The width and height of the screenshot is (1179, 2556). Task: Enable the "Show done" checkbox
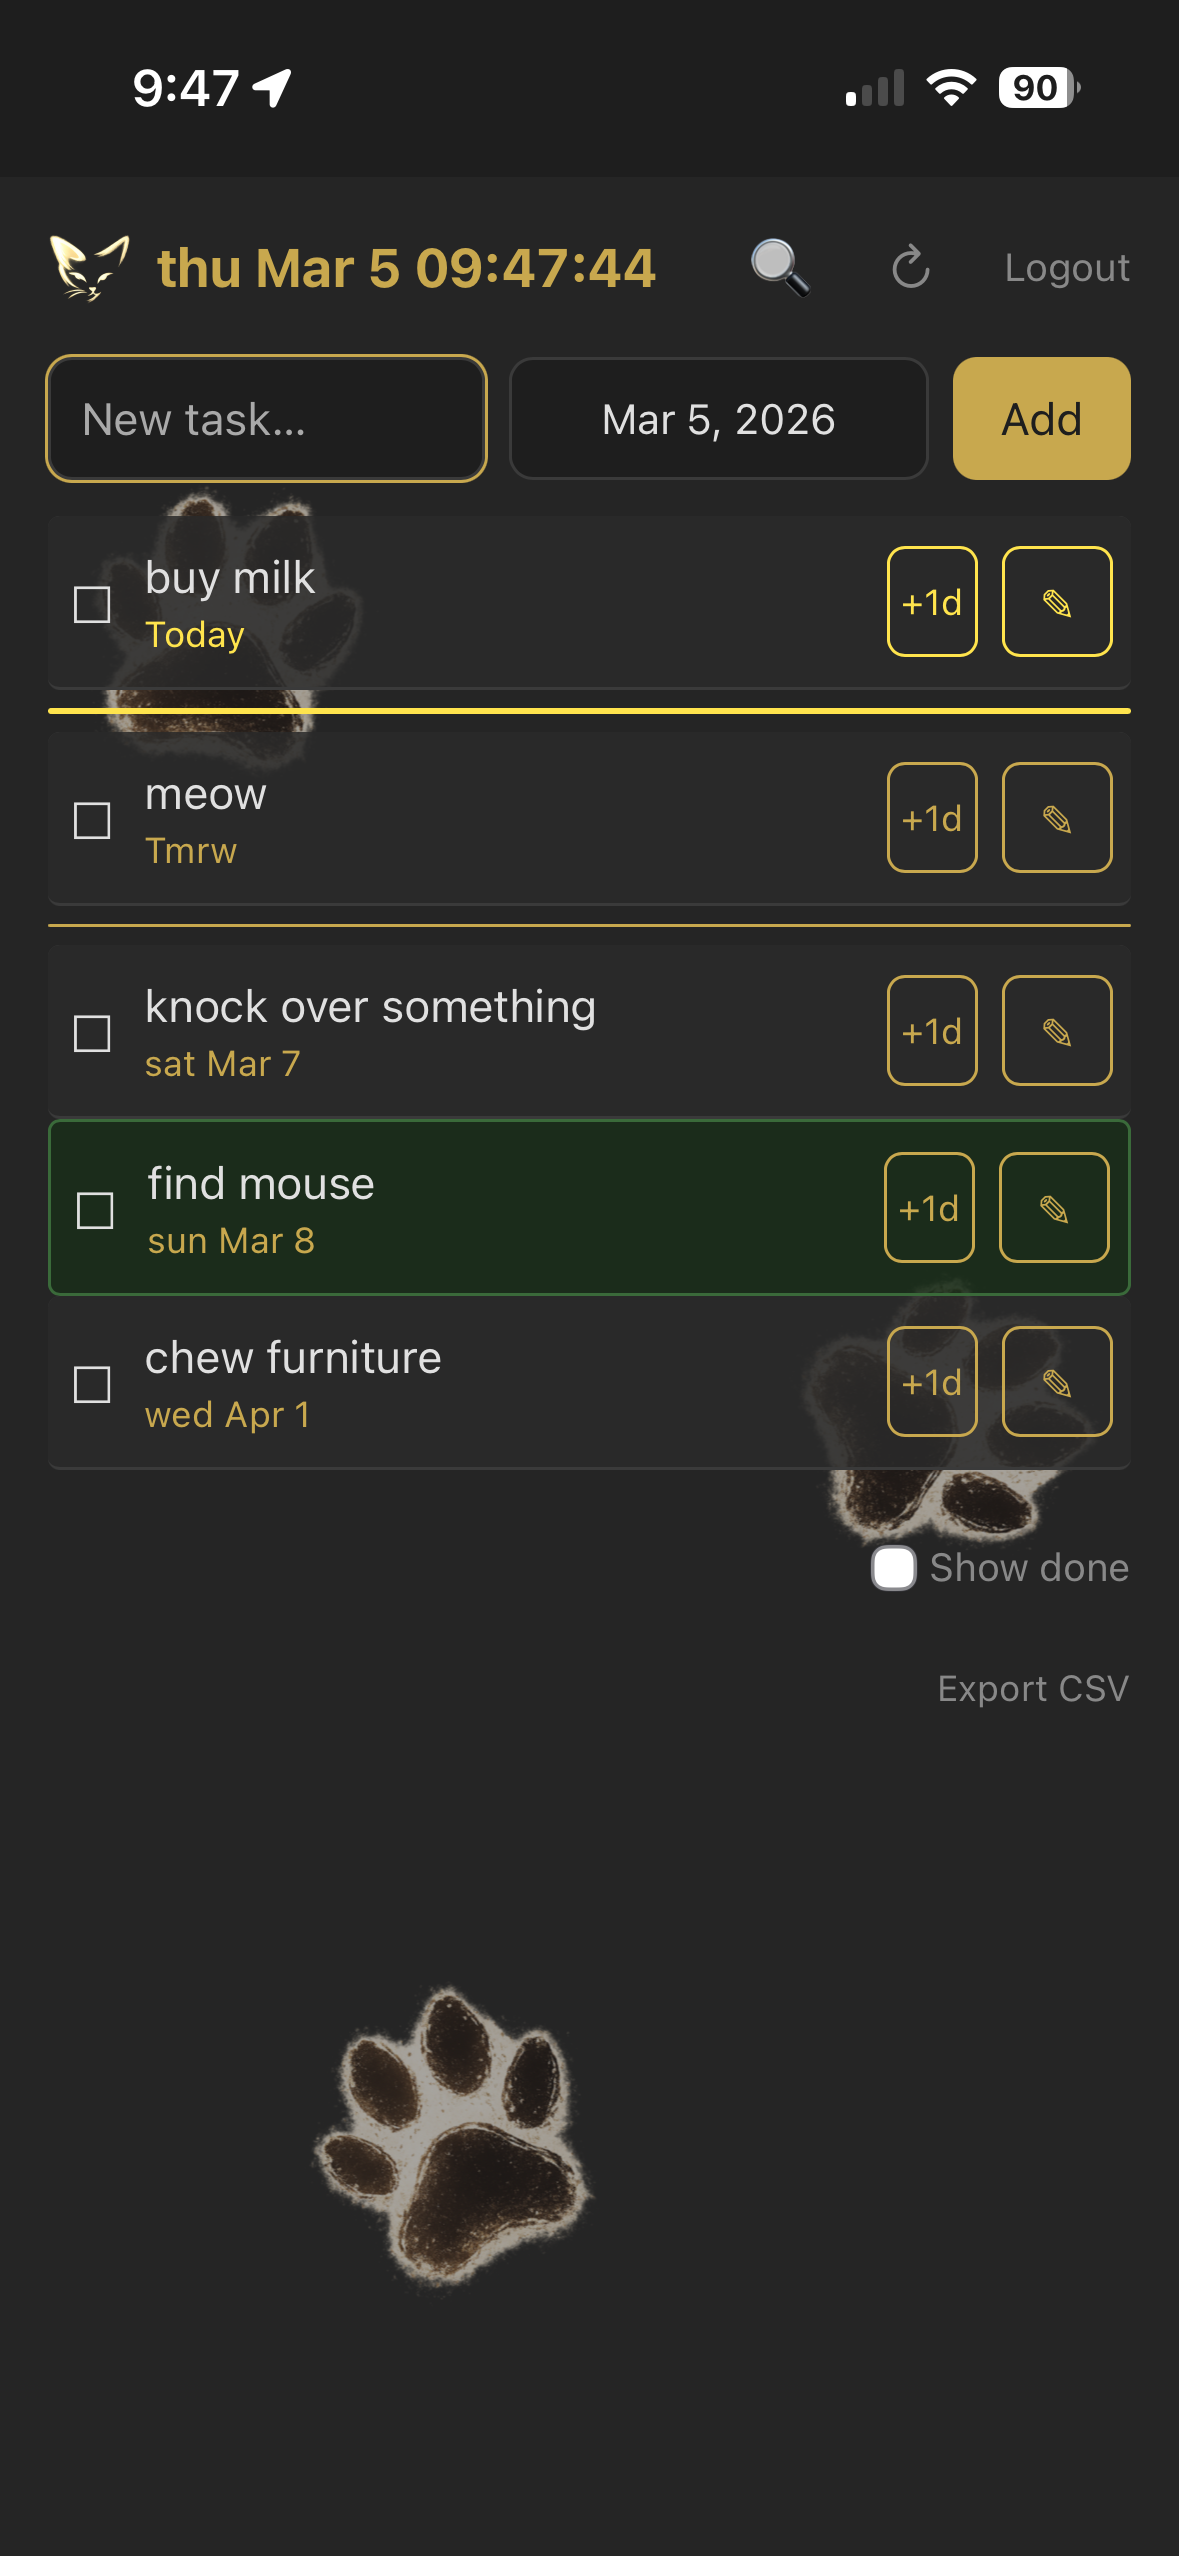[893, 1567]
